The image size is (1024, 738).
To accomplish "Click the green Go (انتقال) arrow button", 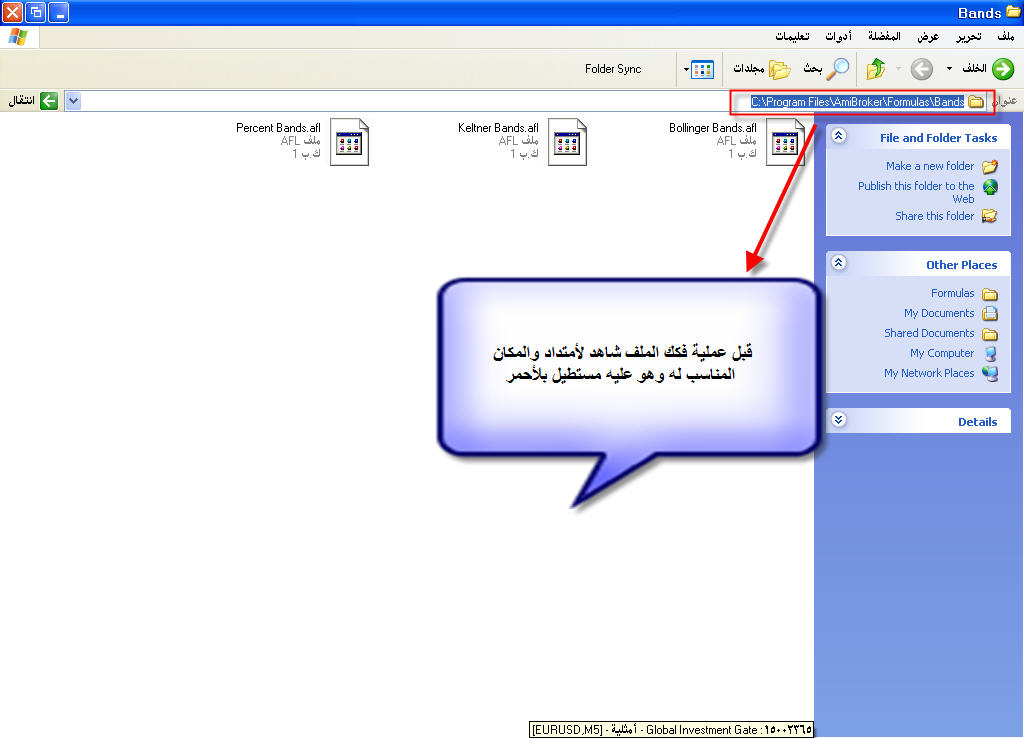I will tap(49, 101).
